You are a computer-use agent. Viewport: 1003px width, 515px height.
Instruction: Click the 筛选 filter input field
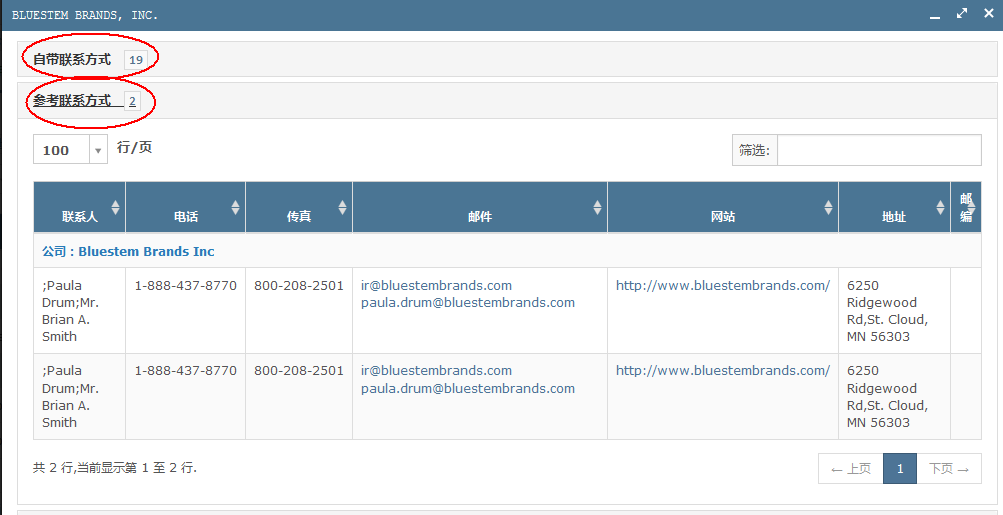879,150
